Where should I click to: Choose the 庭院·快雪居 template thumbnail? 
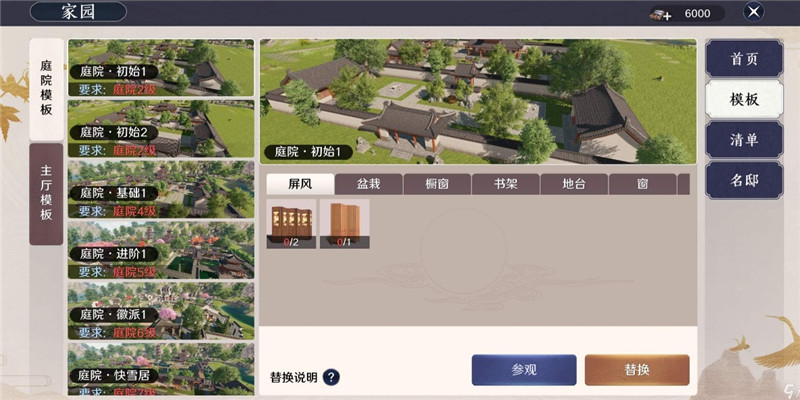[161, 369]
